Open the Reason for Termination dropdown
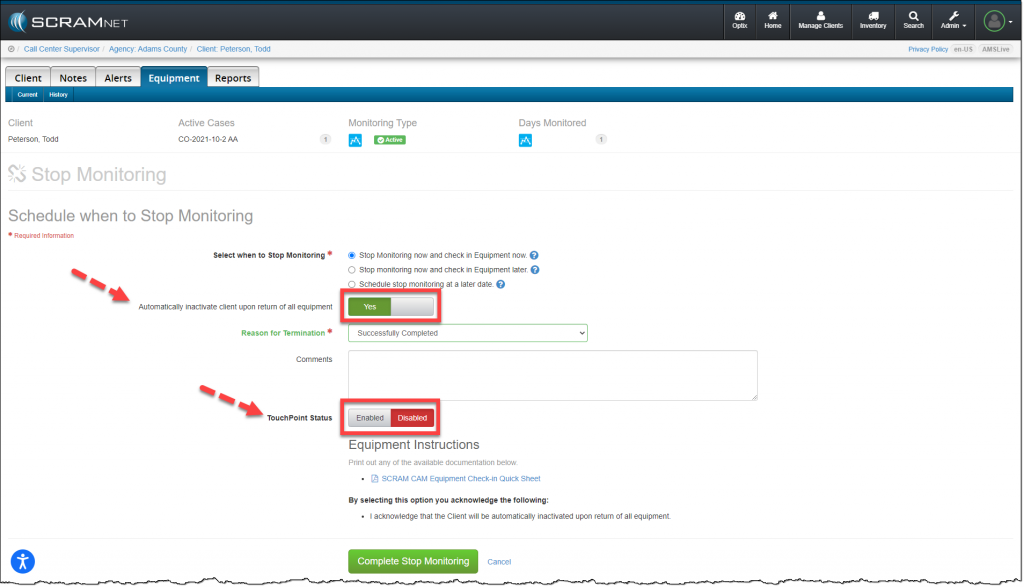 [x=467, y=332]
